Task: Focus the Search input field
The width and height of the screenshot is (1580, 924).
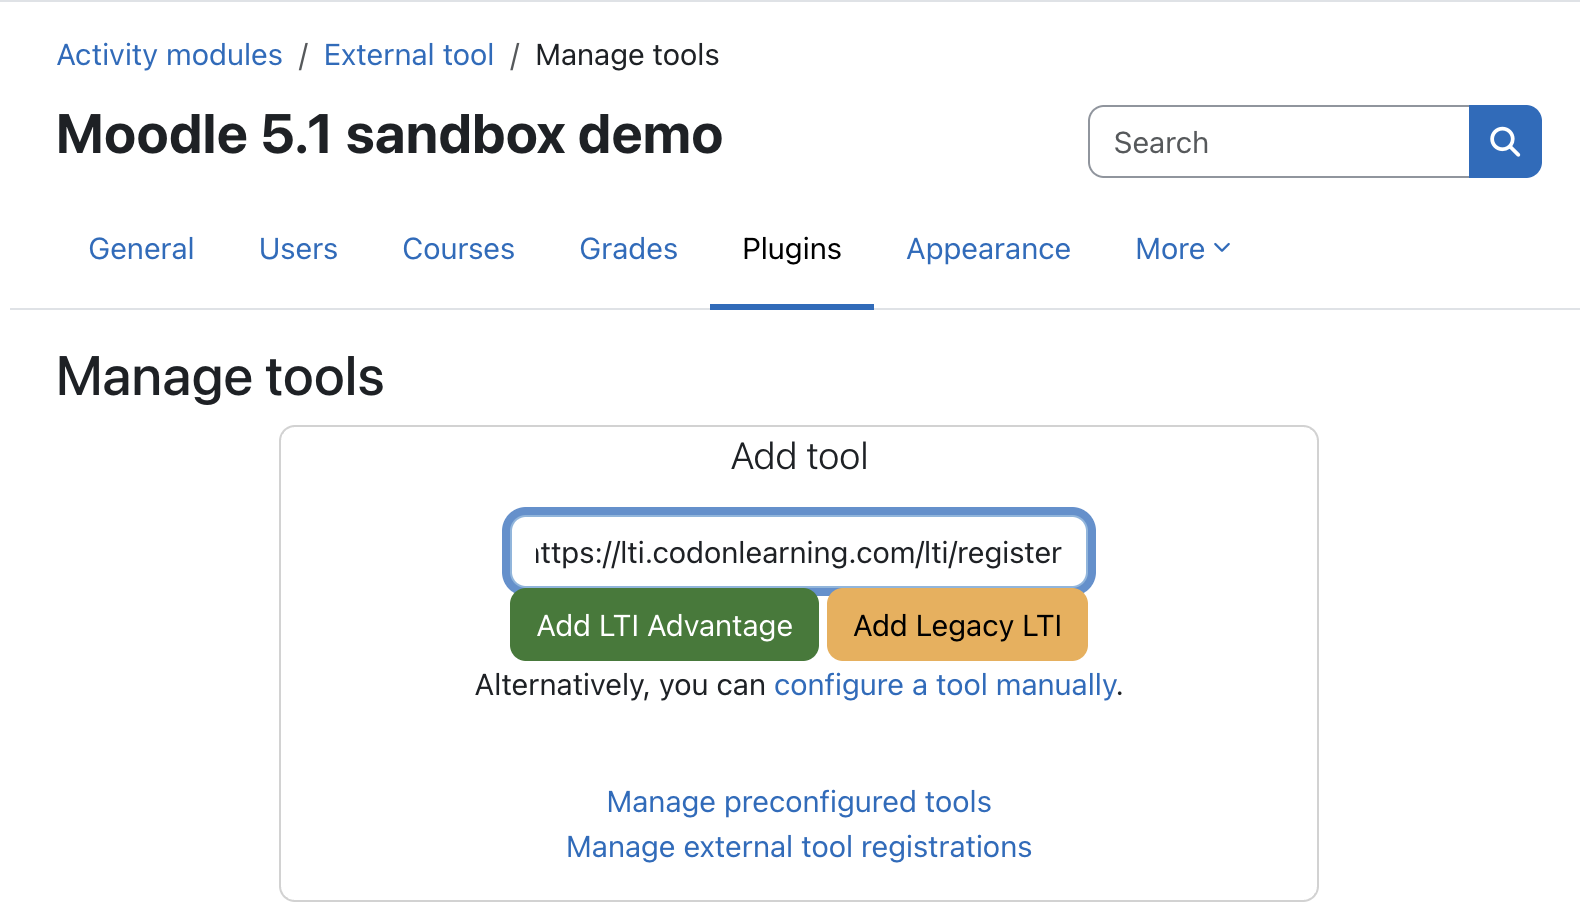Action: pyautogui.click(x=1279, y=142)
